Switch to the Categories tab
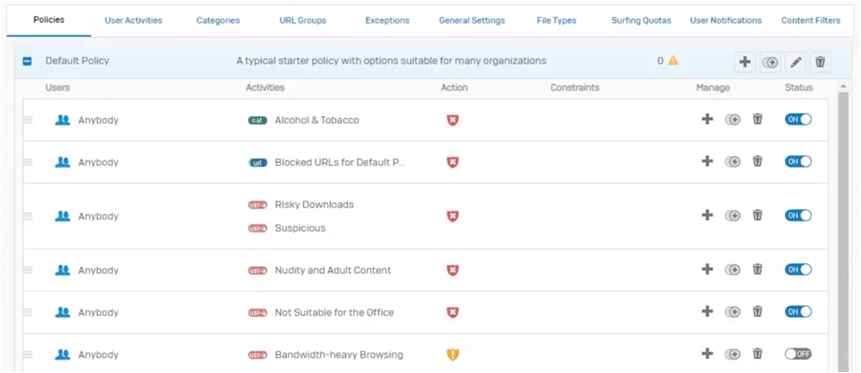Viewport: 861px width, 373px height. tap(218, 20)
